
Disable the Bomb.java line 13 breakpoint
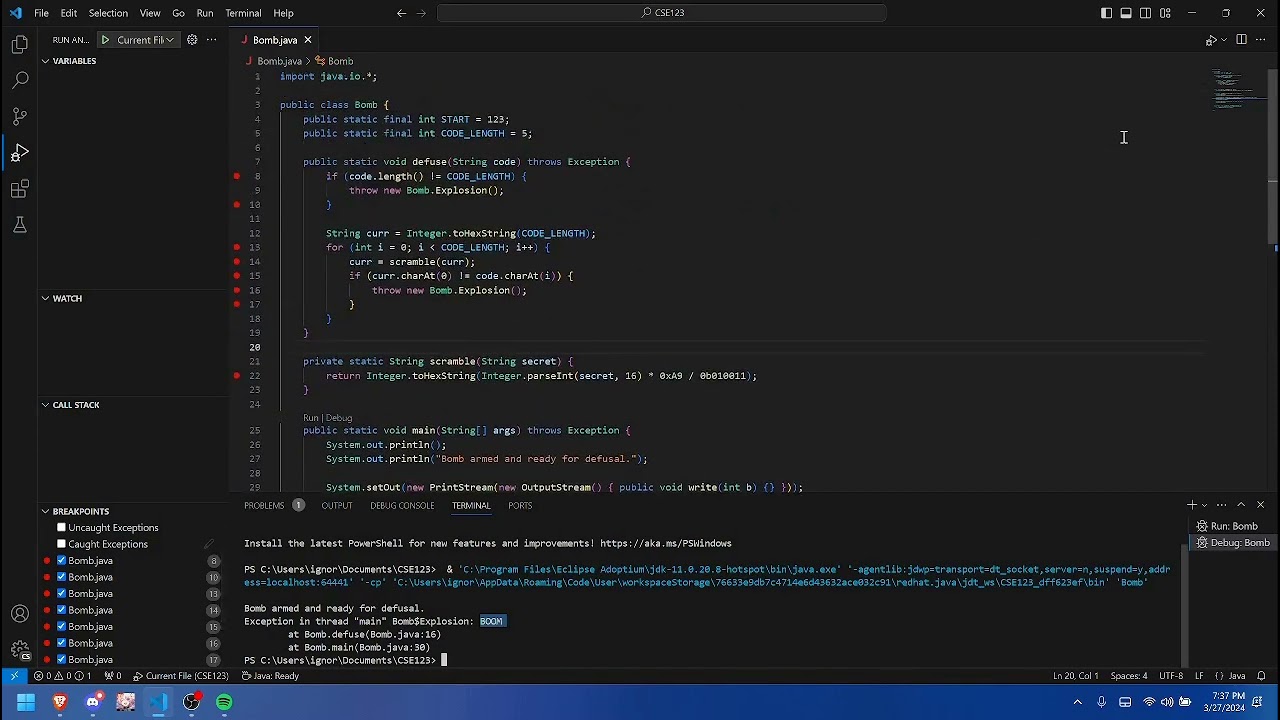tap(61, 594)
